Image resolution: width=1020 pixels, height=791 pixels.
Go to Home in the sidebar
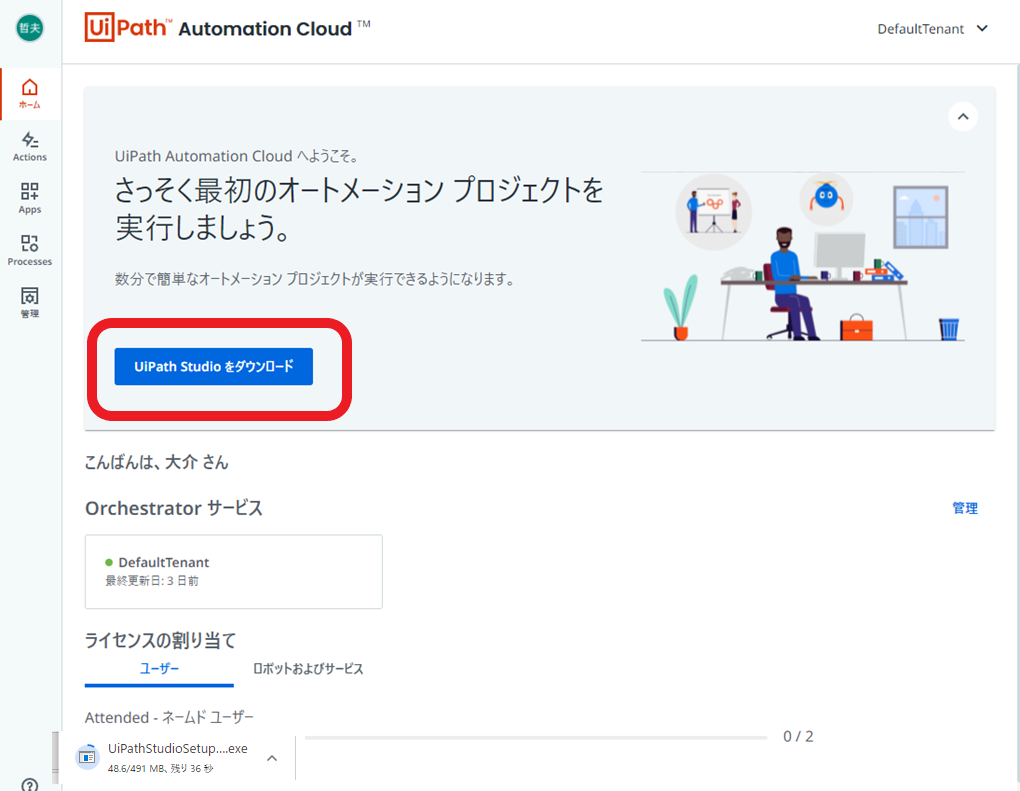point(30,94)
